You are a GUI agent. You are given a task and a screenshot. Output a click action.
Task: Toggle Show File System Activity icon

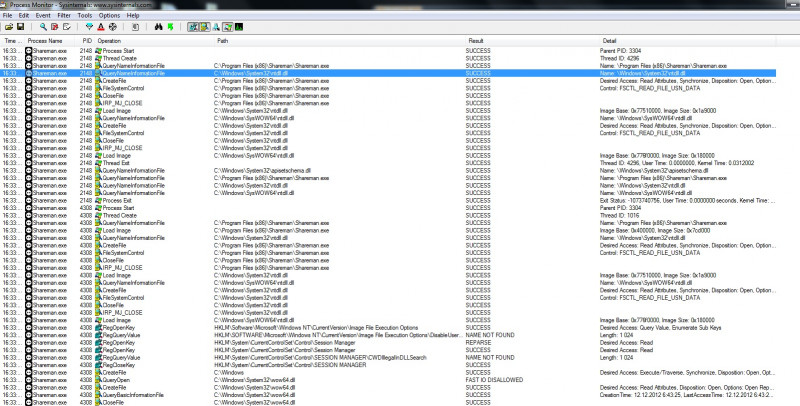(205, 27)
